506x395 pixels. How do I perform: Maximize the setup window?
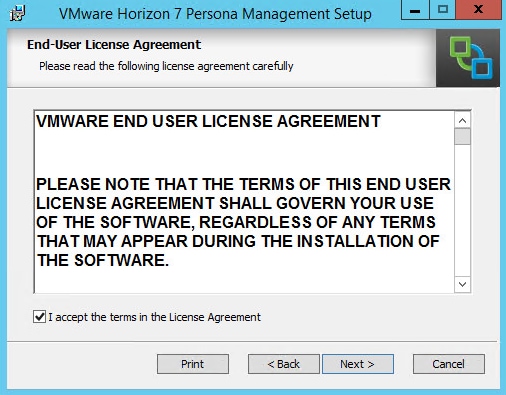[x=442, y=10]
